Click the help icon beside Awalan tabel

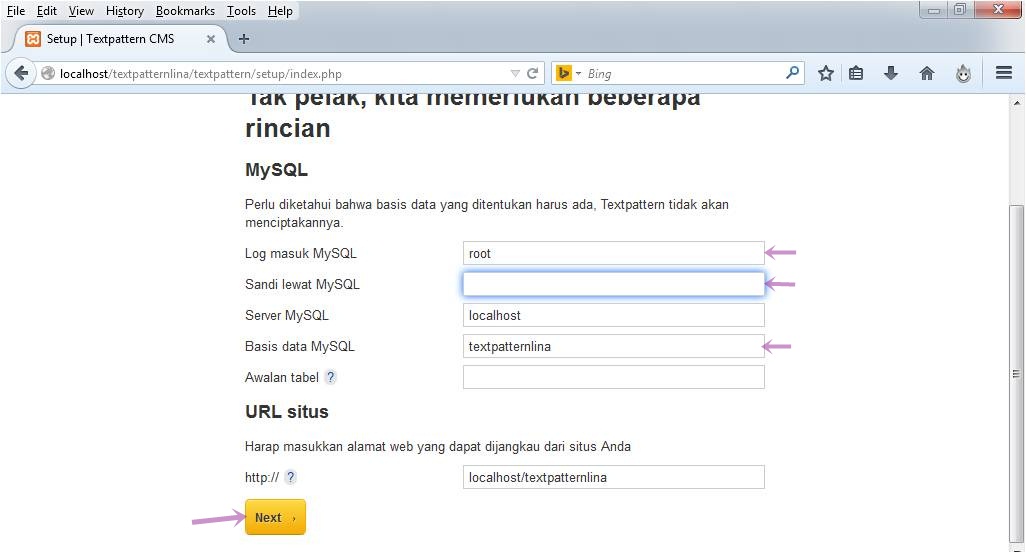click(330, 378)
